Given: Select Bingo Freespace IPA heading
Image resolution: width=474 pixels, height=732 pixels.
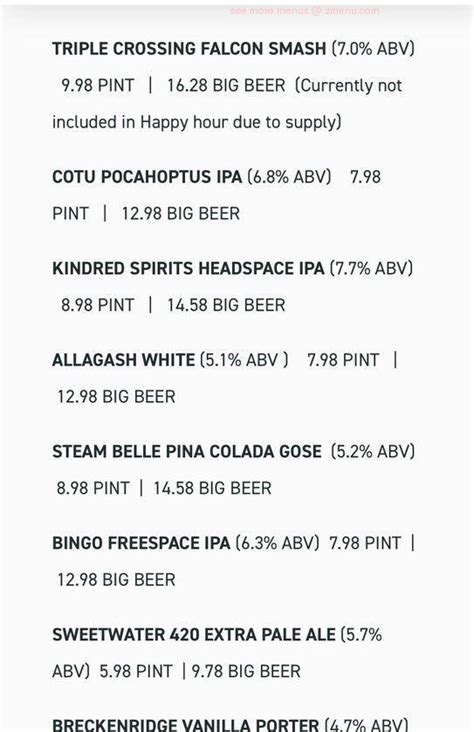Looking at the screenshot, I should (141, 543).
